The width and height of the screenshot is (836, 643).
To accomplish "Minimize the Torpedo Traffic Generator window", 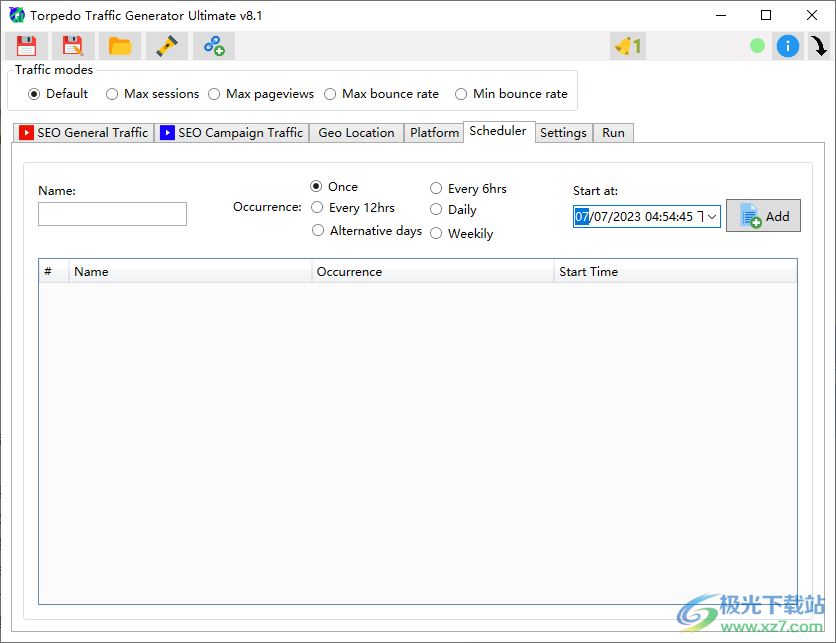I will pos(721,15).
